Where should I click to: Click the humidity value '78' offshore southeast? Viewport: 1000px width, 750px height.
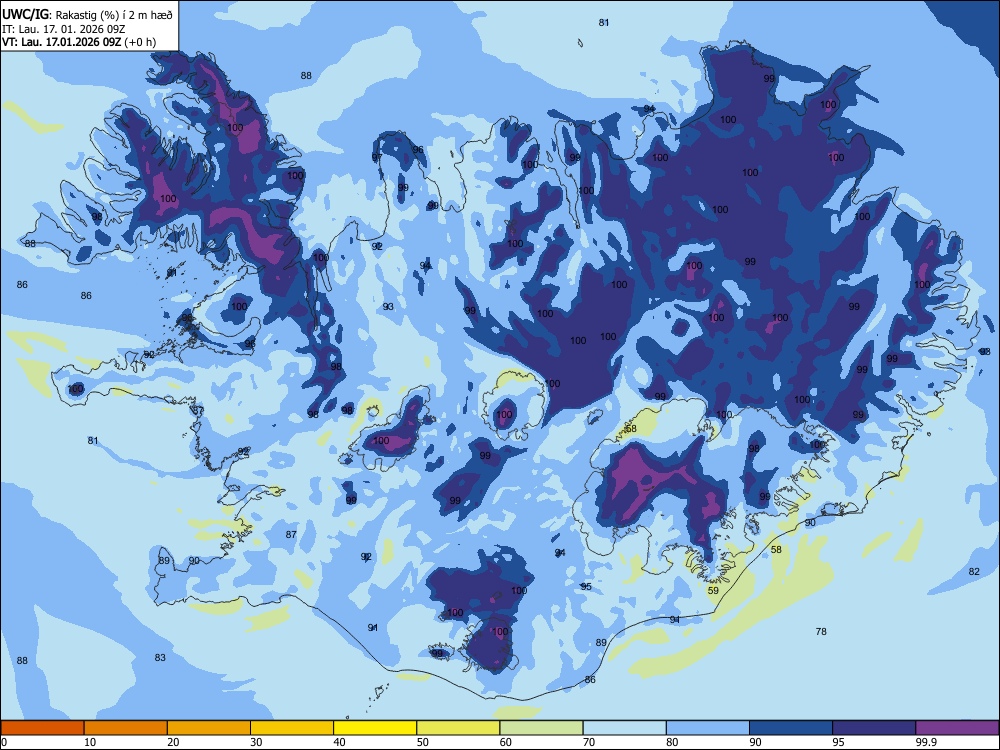point(821,631)
